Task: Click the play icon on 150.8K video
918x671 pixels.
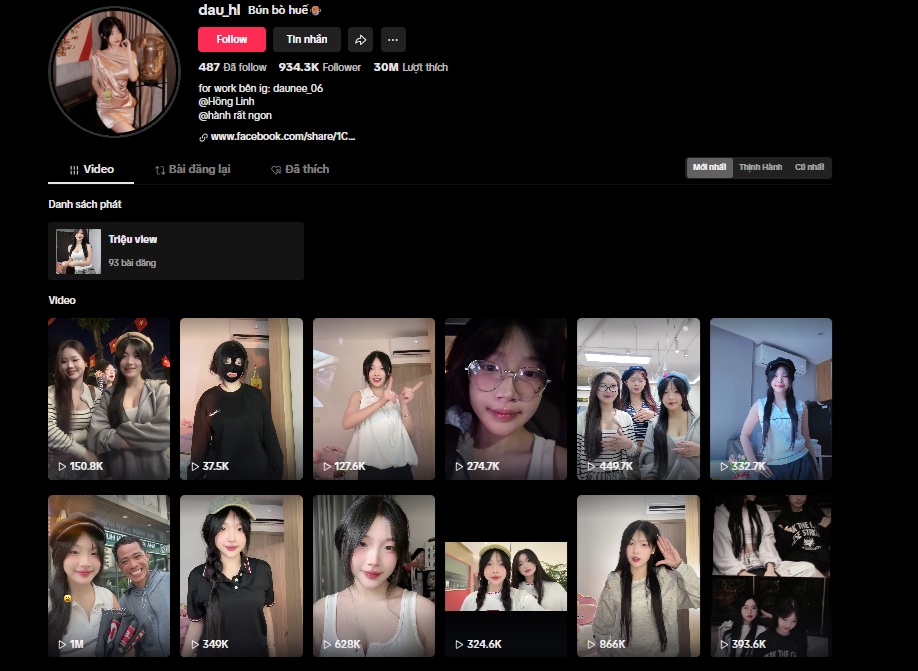Action: [62, 467]
